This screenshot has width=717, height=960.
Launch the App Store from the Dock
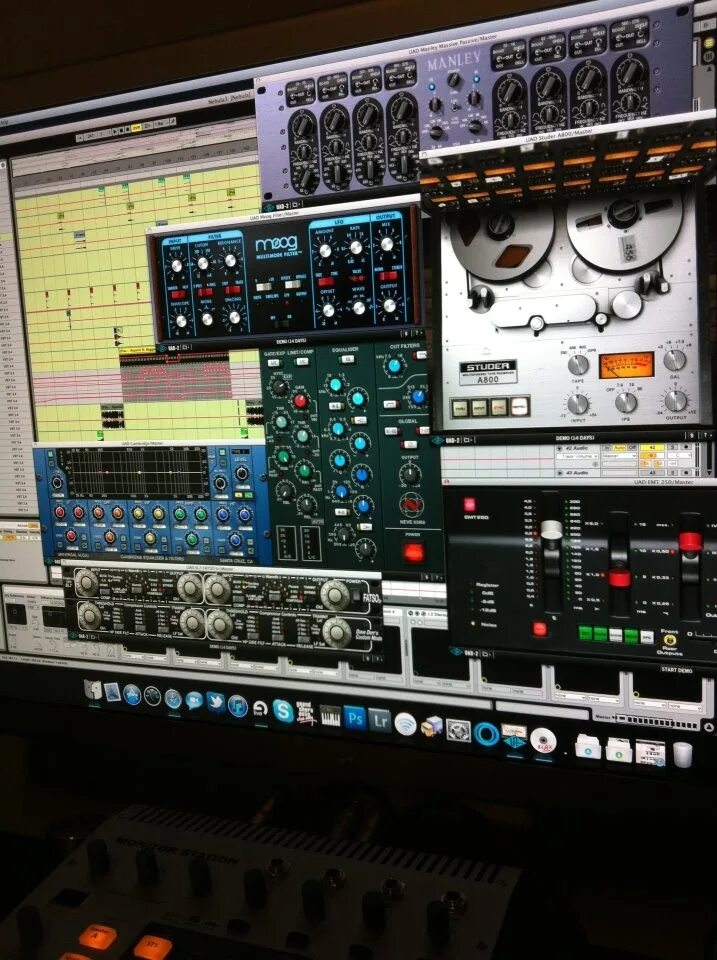coord(132,694)
